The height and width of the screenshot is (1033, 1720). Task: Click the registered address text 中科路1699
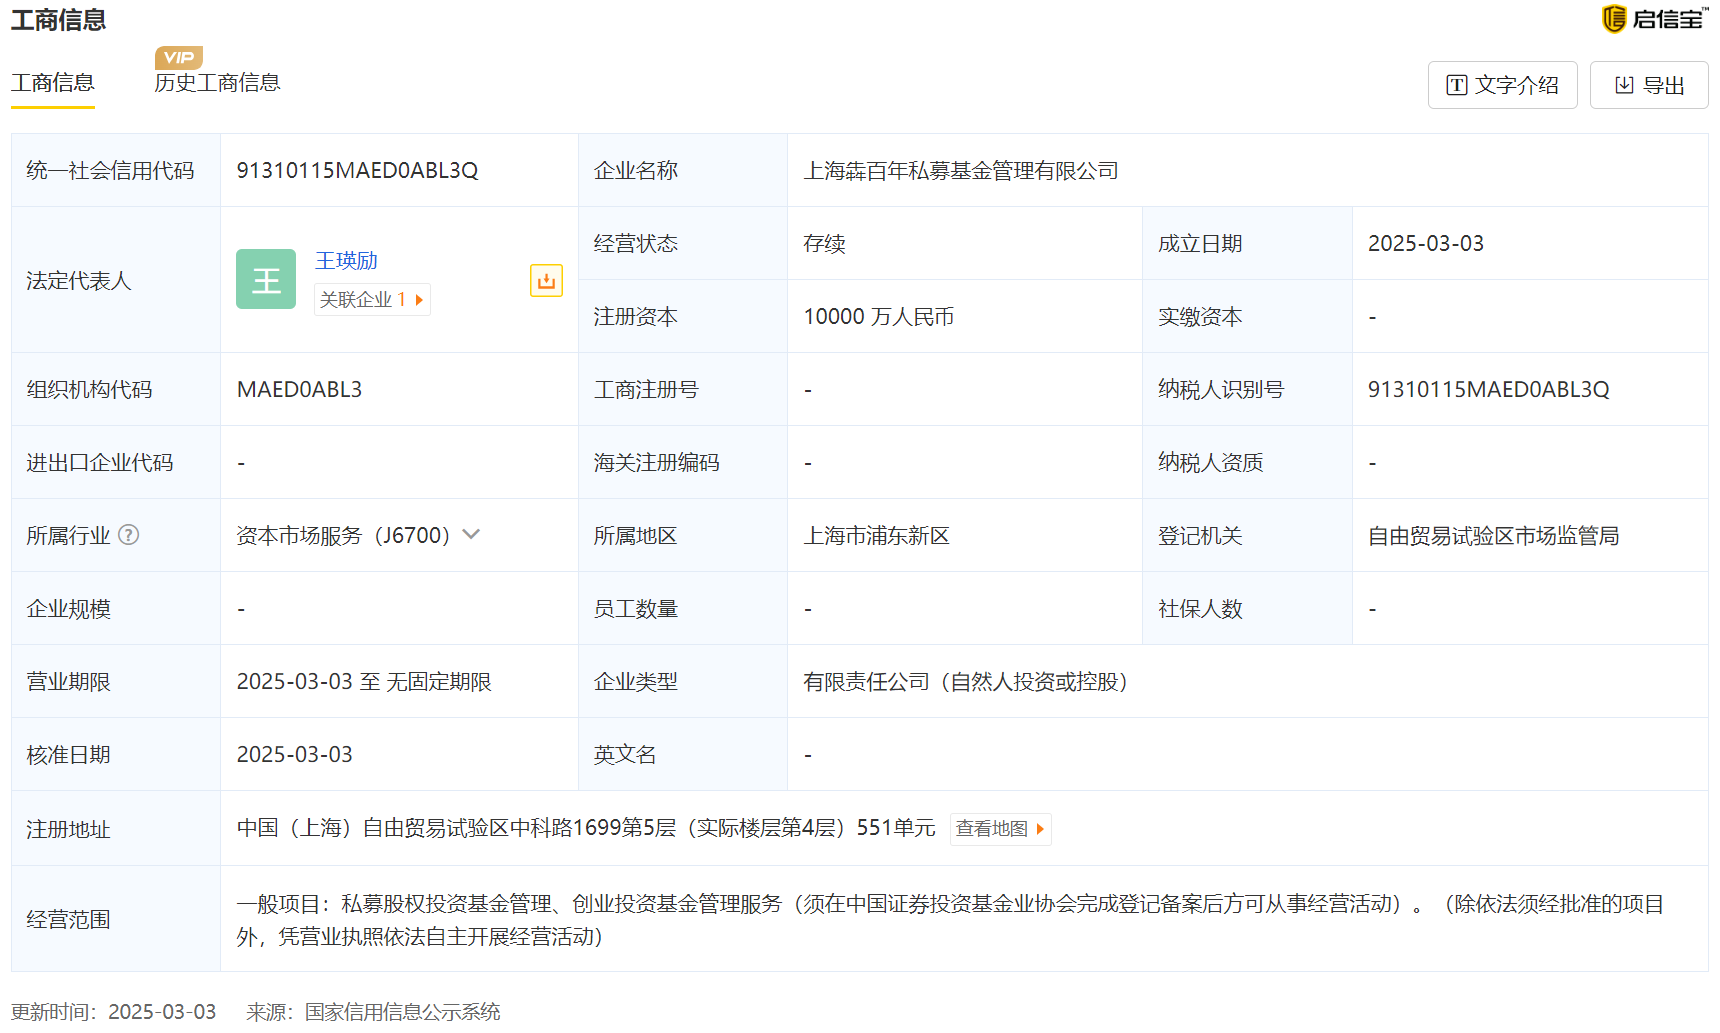[567, 828]
